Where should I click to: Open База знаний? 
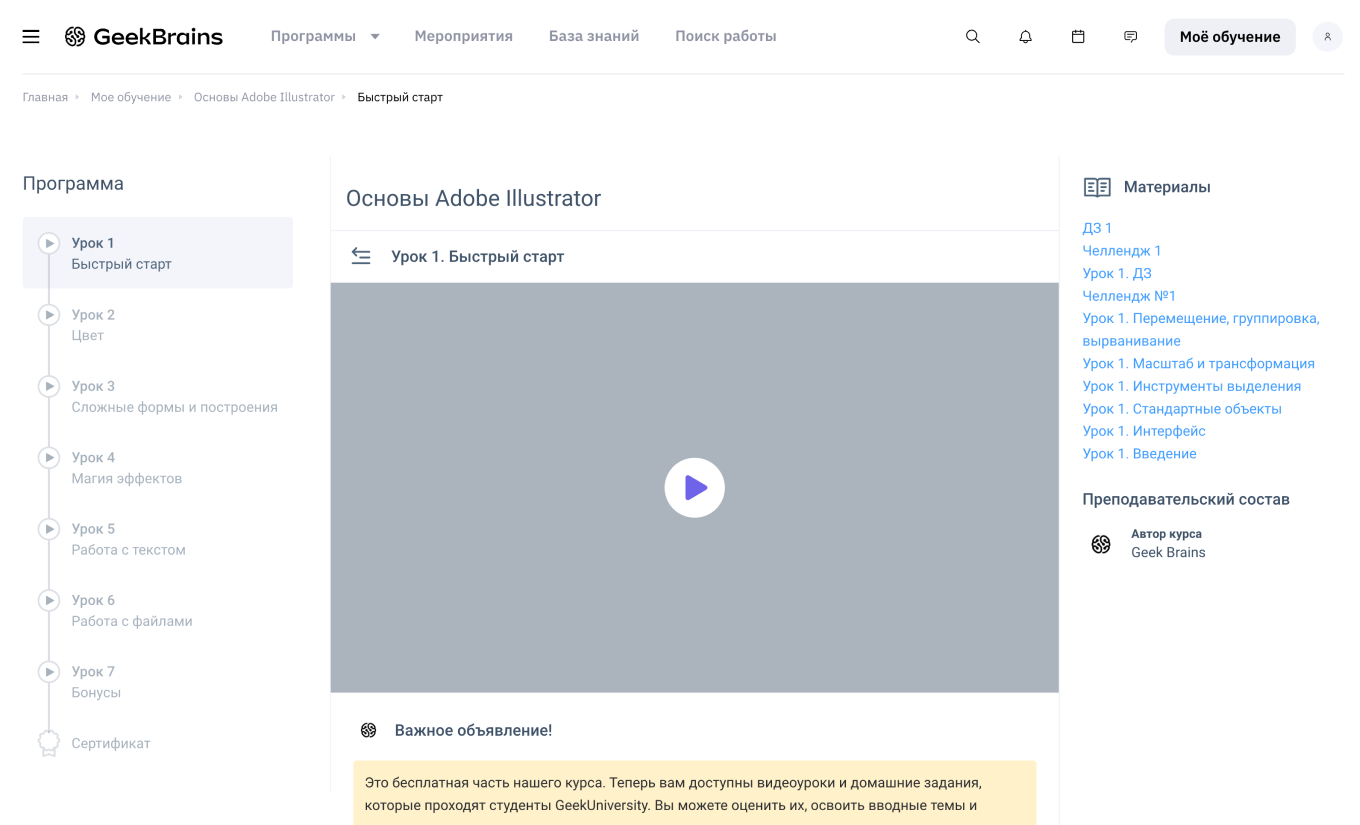click(x=594, y=37)
